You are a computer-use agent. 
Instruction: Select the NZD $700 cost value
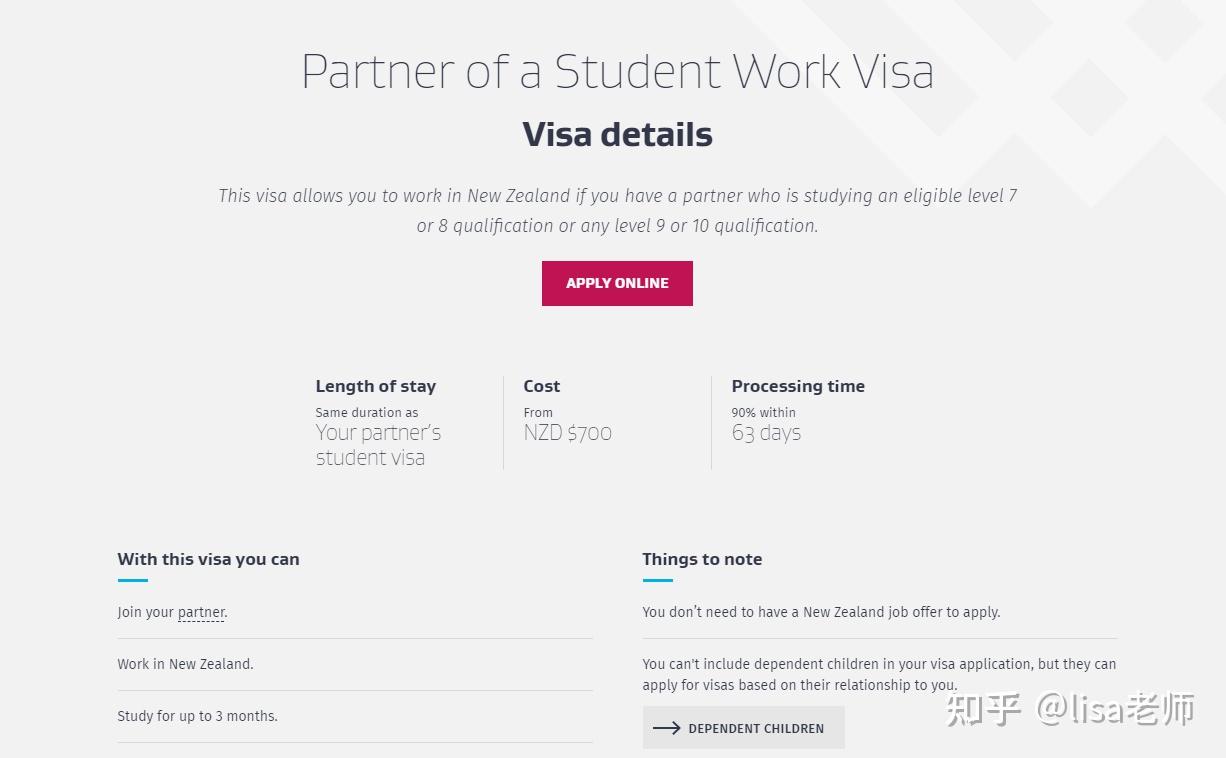[567, 433]
